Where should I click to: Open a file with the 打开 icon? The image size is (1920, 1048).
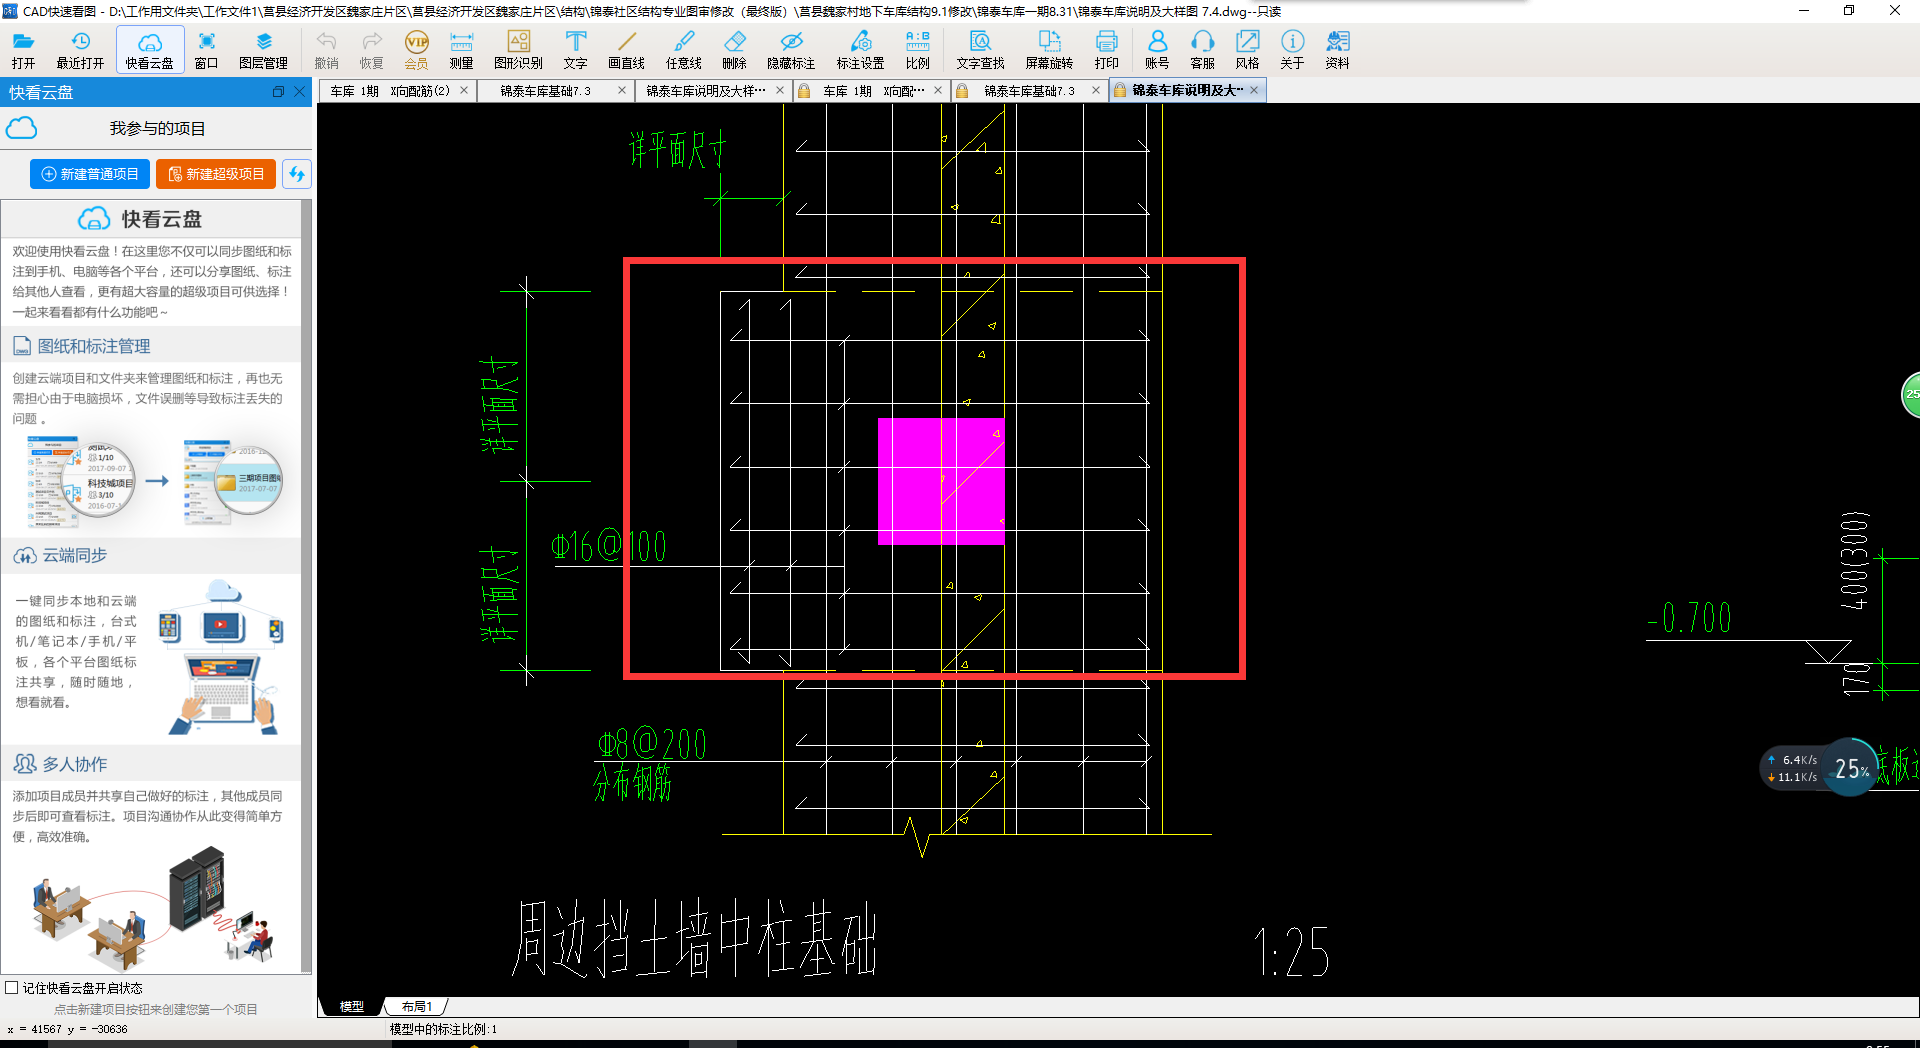click(23, 49)
